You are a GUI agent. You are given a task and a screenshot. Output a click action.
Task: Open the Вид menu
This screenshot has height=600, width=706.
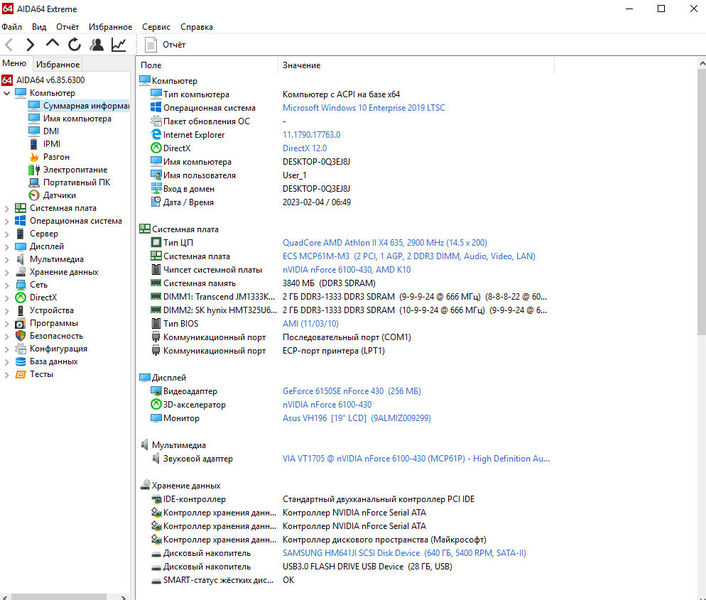tap(39, 27)
